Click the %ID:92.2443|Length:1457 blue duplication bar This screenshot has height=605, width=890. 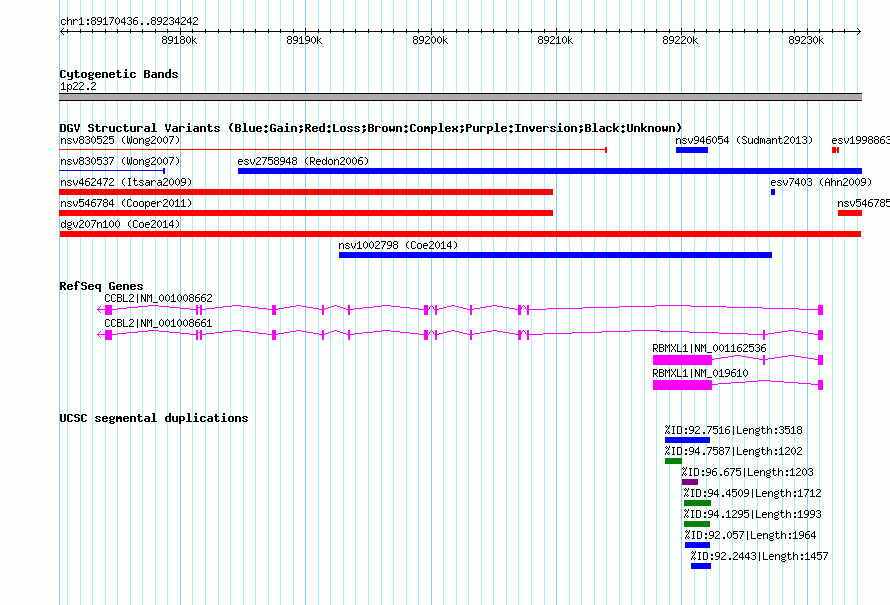click(701, 566)
